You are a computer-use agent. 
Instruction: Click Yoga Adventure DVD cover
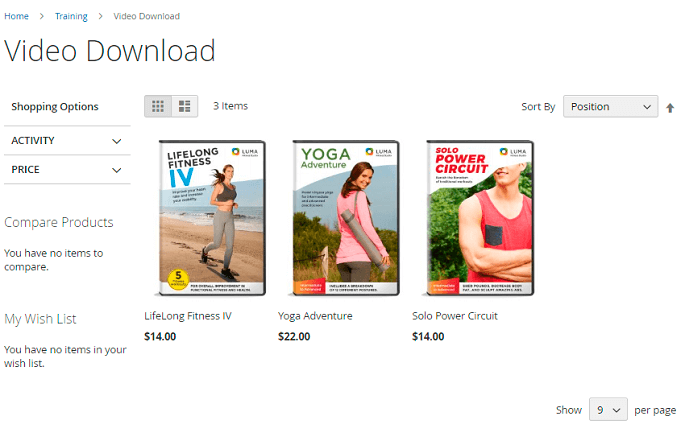[346, 218]
